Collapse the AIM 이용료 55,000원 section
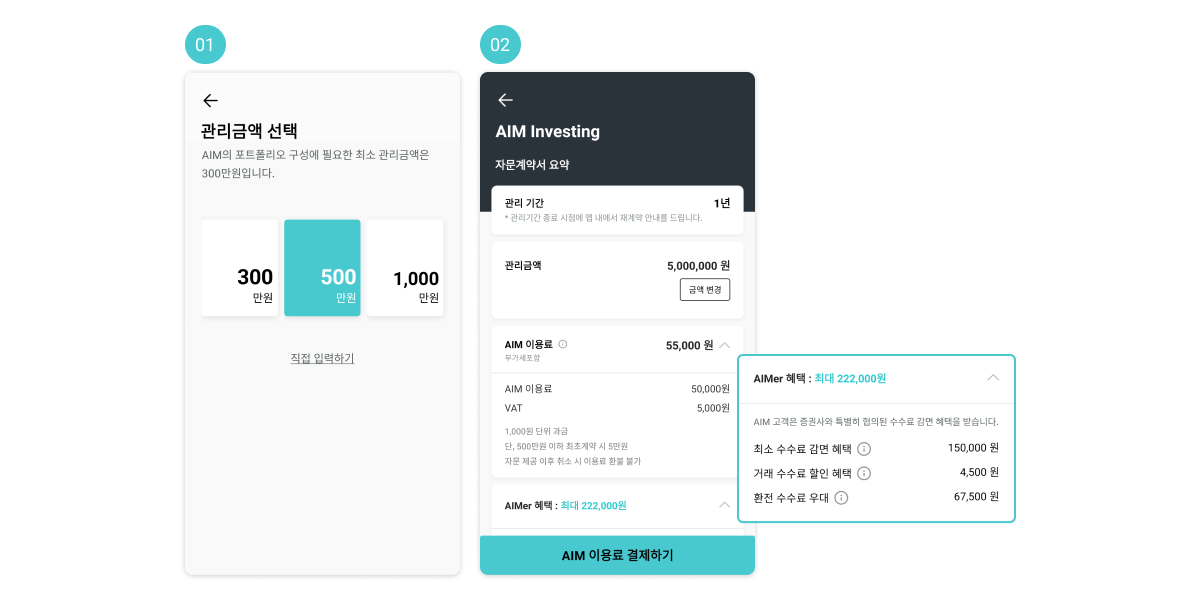Viewport: 1200px width, 600px height. [725, 345]
